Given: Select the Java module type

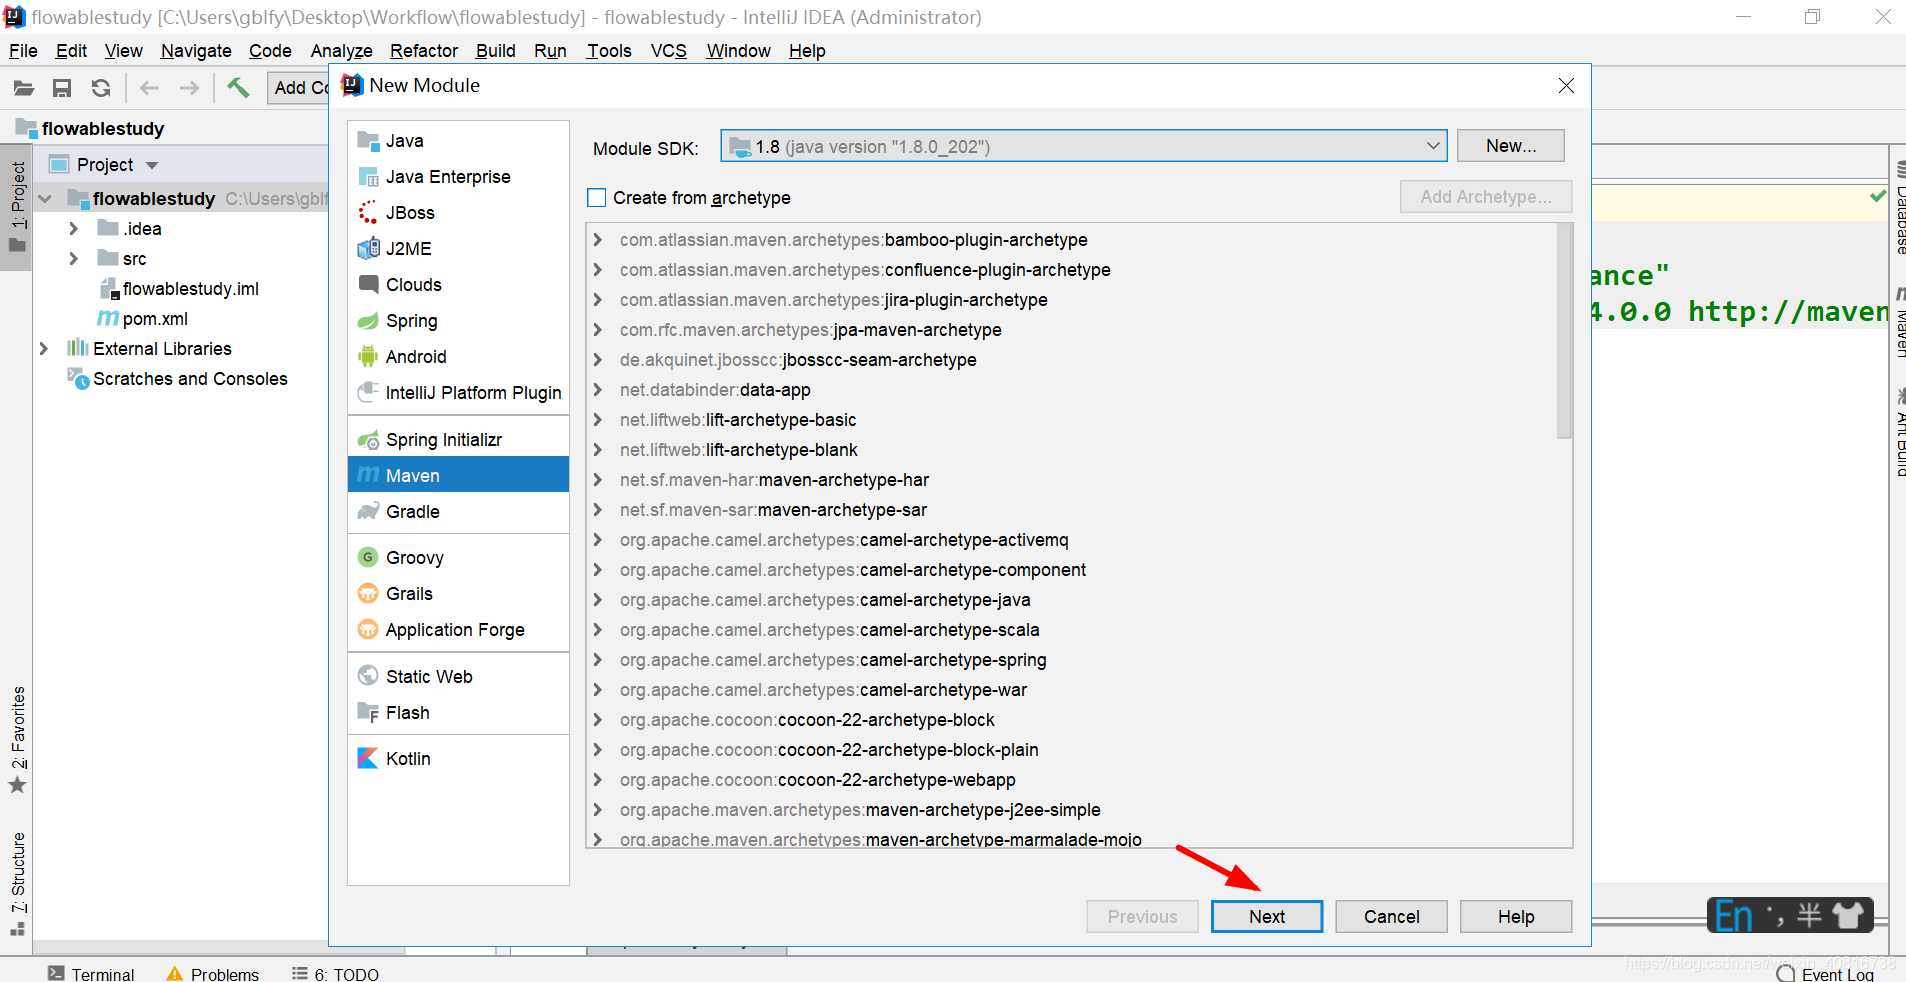Looking at the screenshot, I should [458, 141].
